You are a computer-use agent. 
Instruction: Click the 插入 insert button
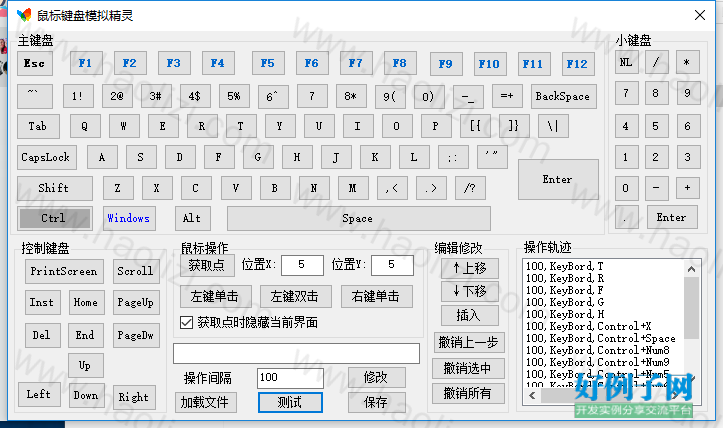tap(470, 315)
